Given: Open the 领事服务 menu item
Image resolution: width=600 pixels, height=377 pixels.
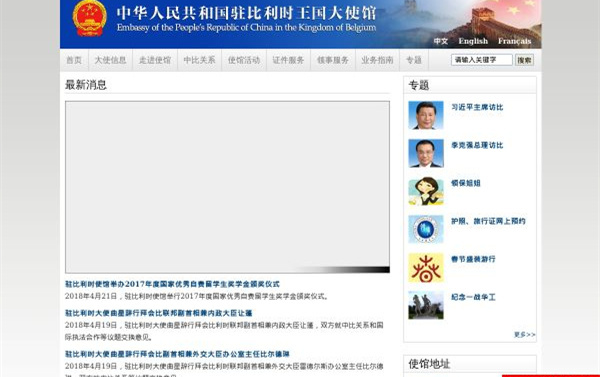Looking at the screenshot, I should pyautogui.click(x=333, y=60).
